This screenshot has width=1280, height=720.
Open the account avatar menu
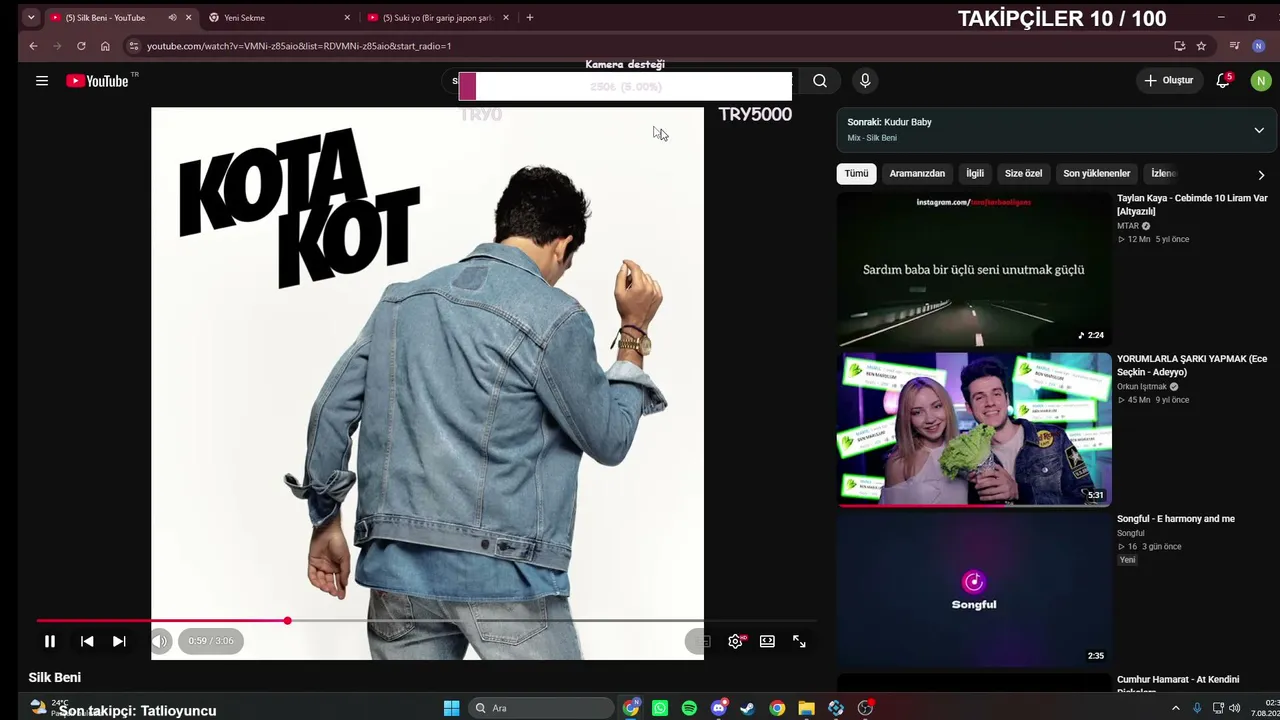tap(1261, 81)
